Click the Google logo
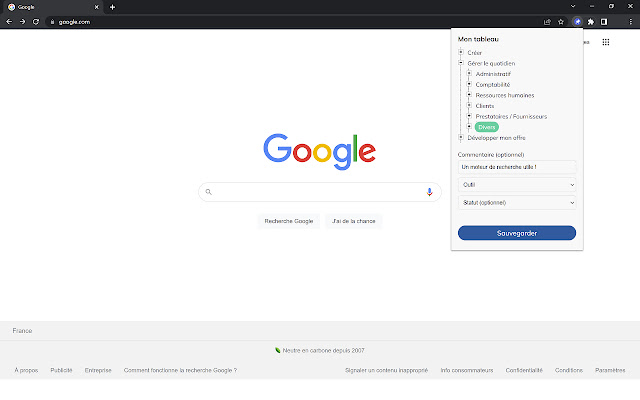 tap(320, 151)
